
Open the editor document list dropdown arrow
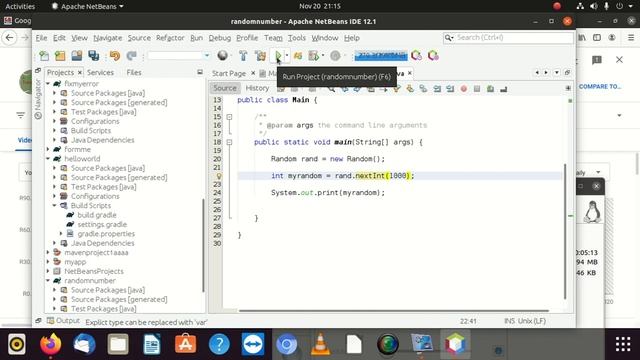pyautogui.click(x=557, y=73)
